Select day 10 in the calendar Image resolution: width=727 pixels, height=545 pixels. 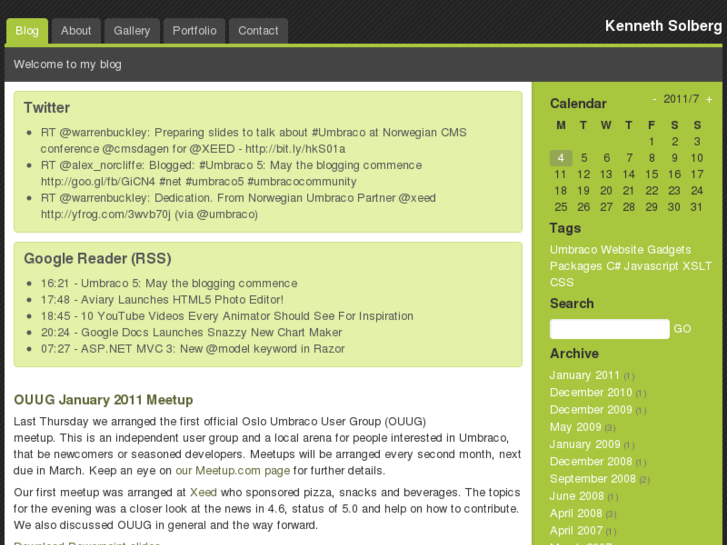(x=696, y=158)
